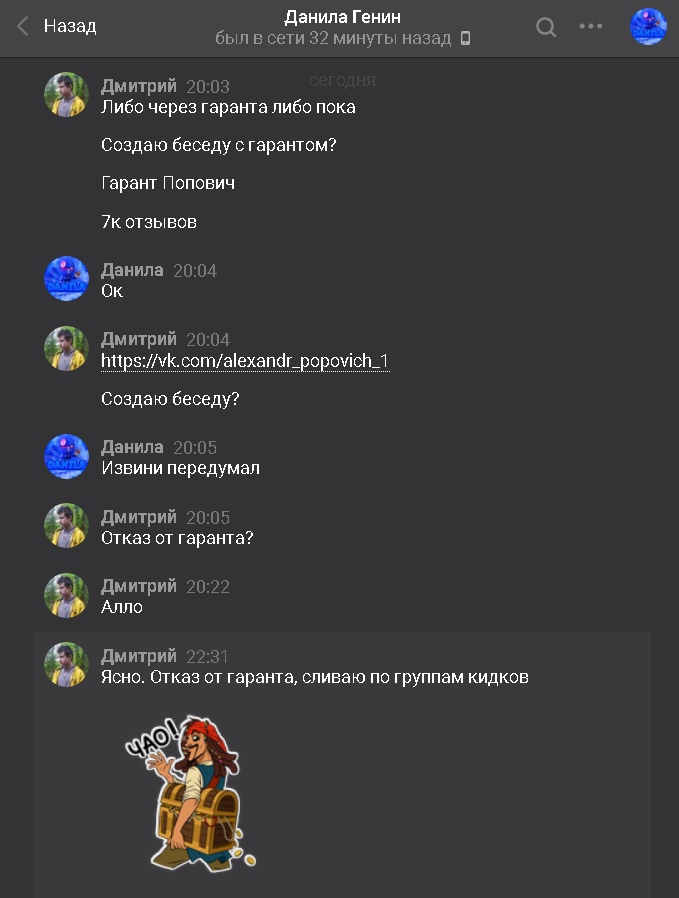This screenshot has height=898, width=679.
Task: Click Данила's name at 20:05 message
Action: (132, 447)
